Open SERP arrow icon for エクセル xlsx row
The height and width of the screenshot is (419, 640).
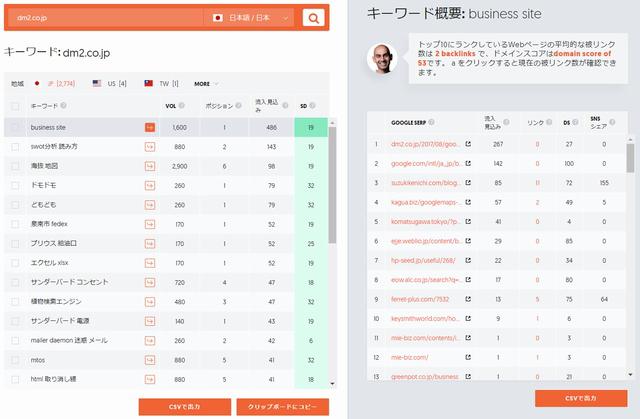[150, 263]
